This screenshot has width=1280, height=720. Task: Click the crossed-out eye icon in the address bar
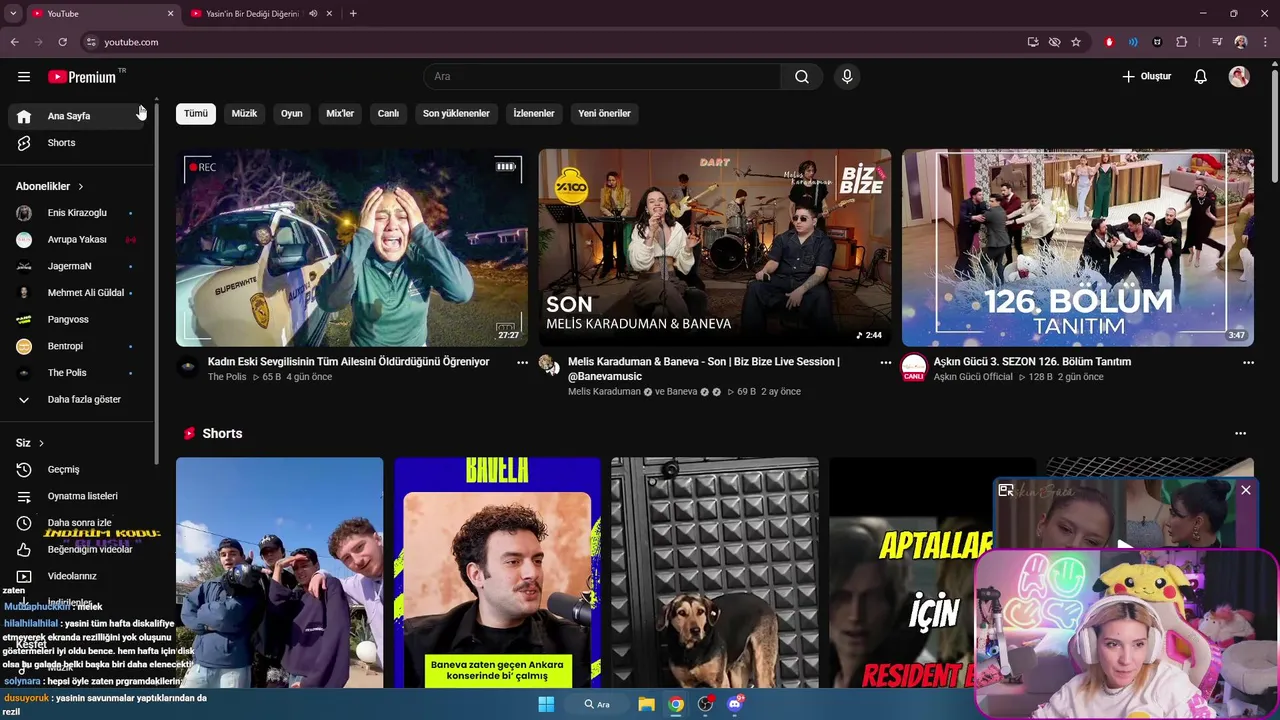tap(1054, 42)
